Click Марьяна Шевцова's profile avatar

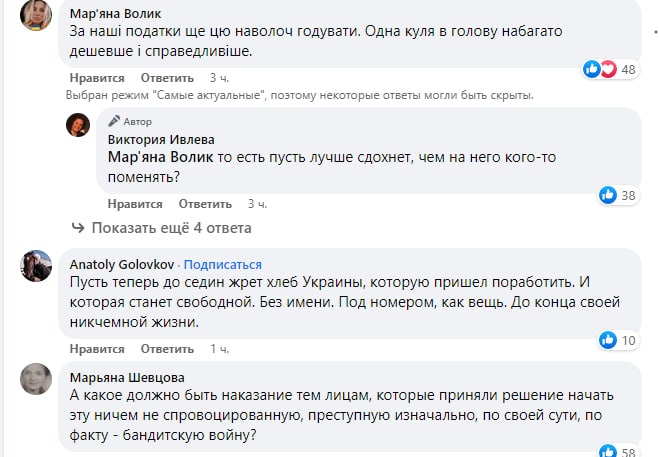[x=37, y=378]
